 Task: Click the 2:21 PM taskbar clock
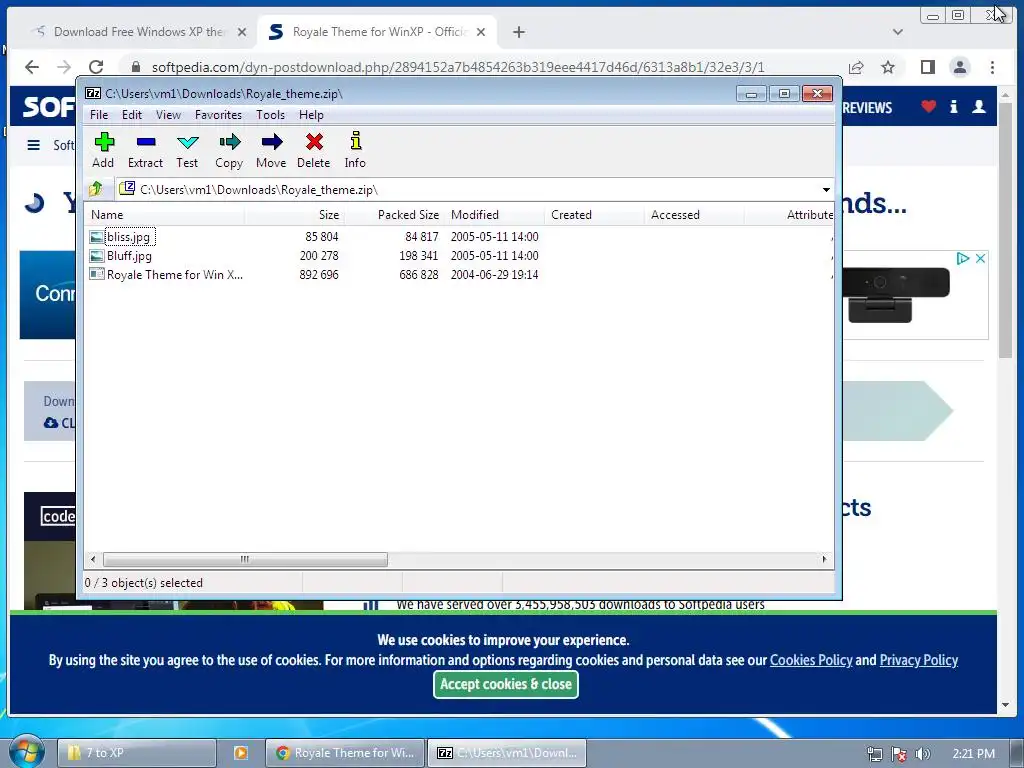tap(974, 754)
